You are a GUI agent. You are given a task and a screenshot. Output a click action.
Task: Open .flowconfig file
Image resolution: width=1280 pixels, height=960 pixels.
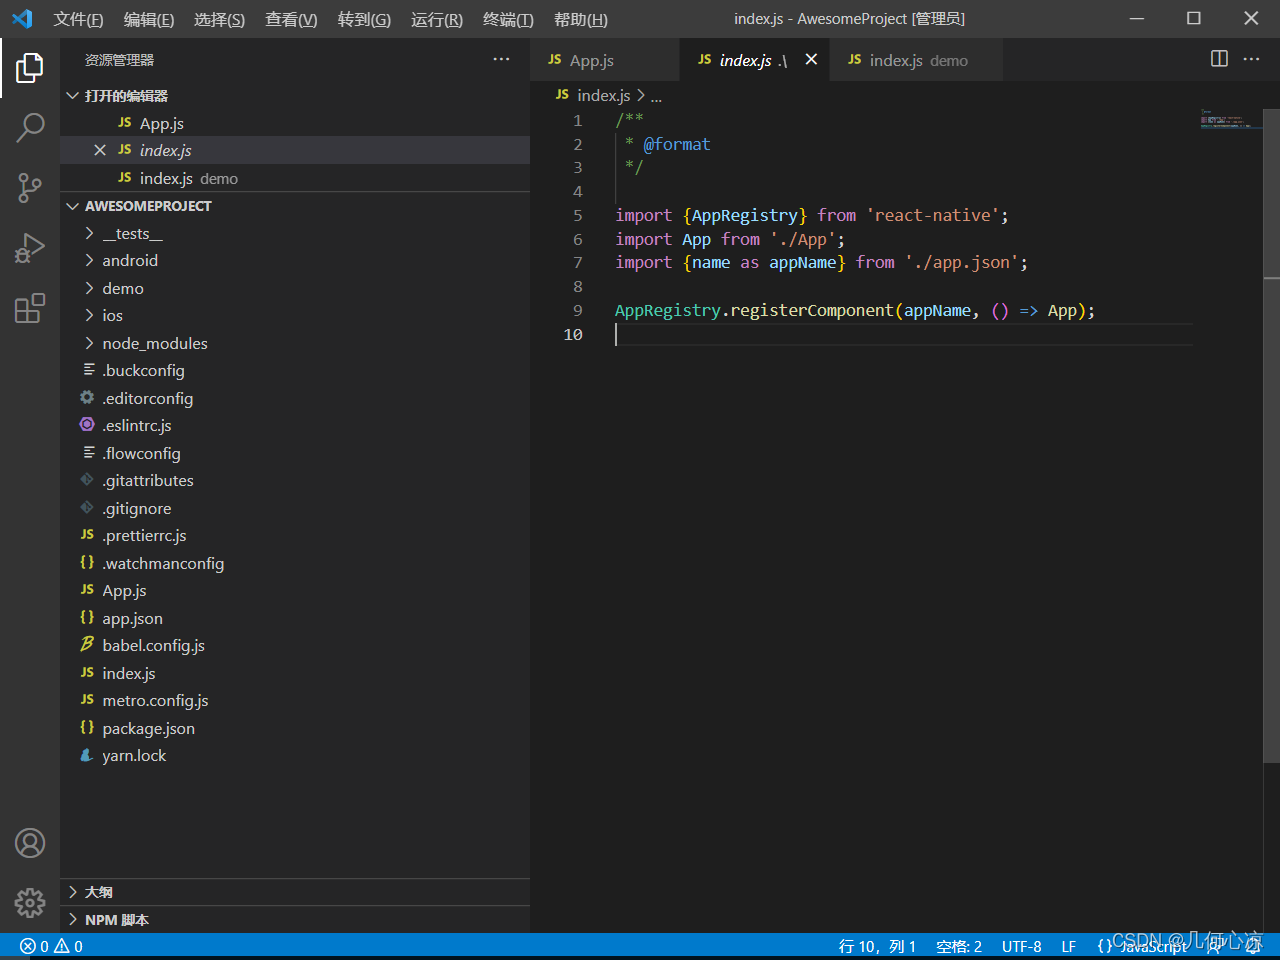tap(295, 453)
